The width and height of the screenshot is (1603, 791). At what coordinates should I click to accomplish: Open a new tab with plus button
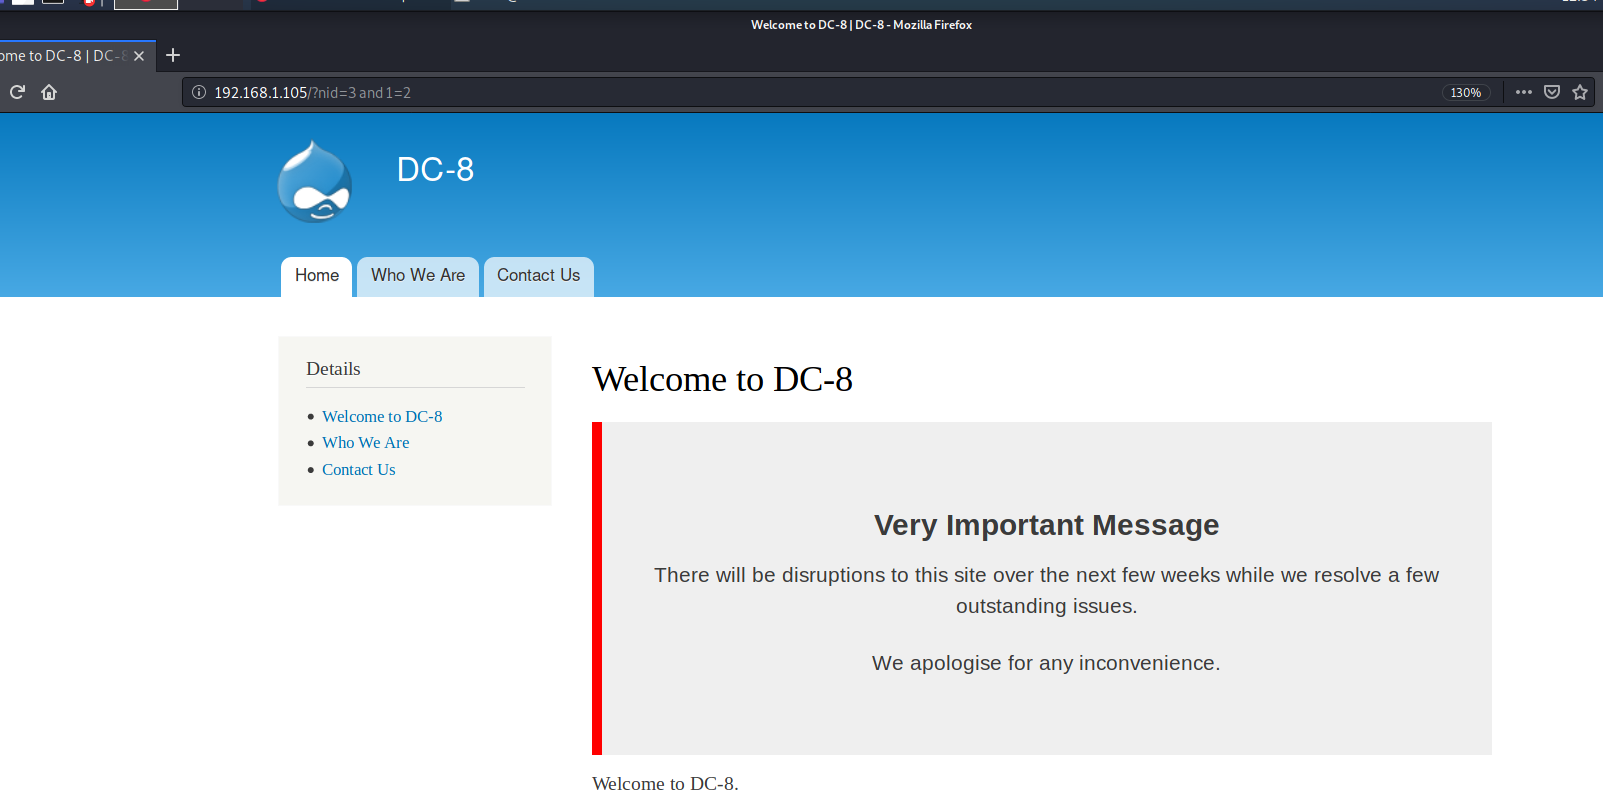[x=173, y=55]
